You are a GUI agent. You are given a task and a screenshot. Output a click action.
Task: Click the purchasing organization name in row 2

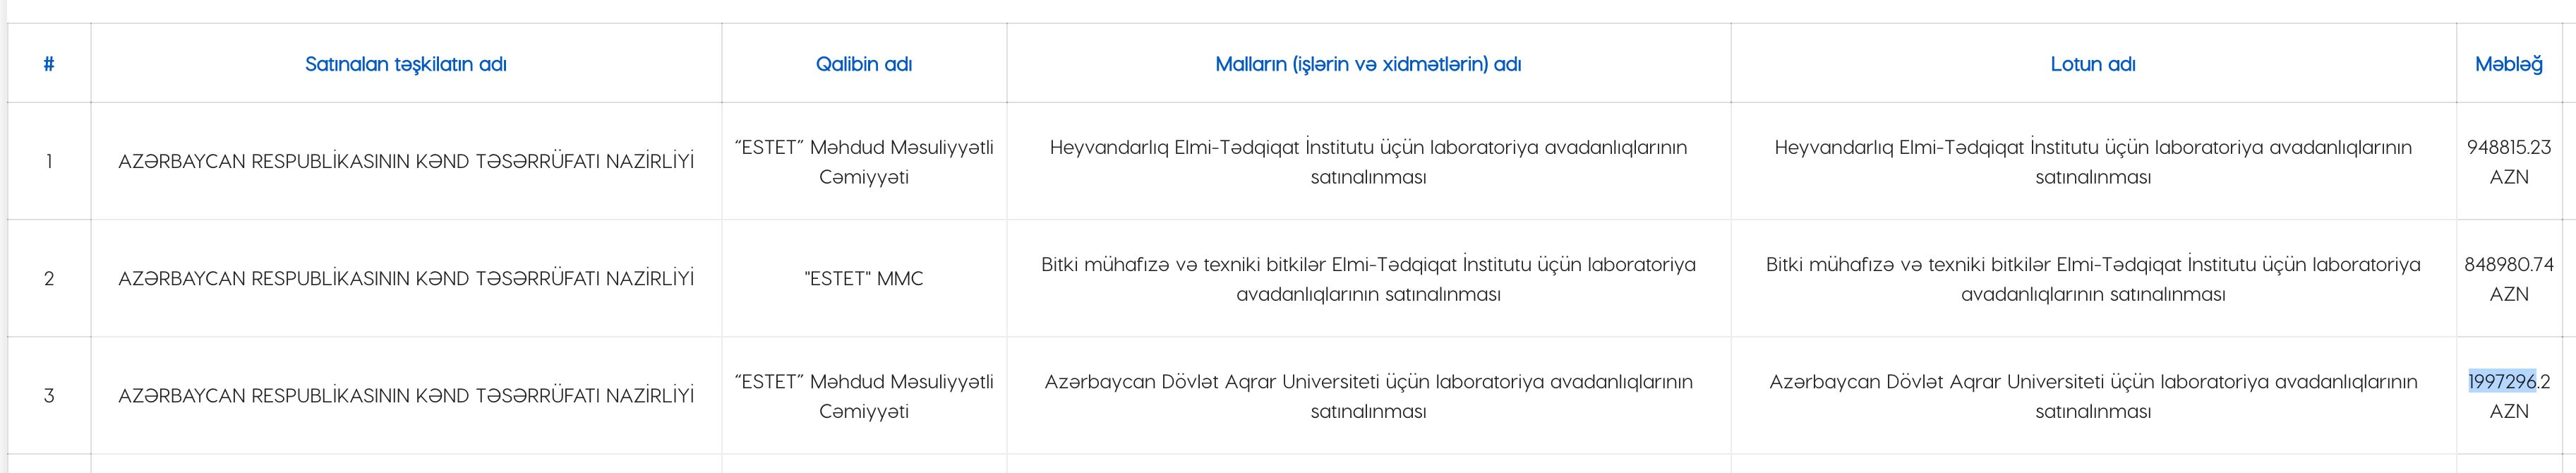[x=405, y=278]
